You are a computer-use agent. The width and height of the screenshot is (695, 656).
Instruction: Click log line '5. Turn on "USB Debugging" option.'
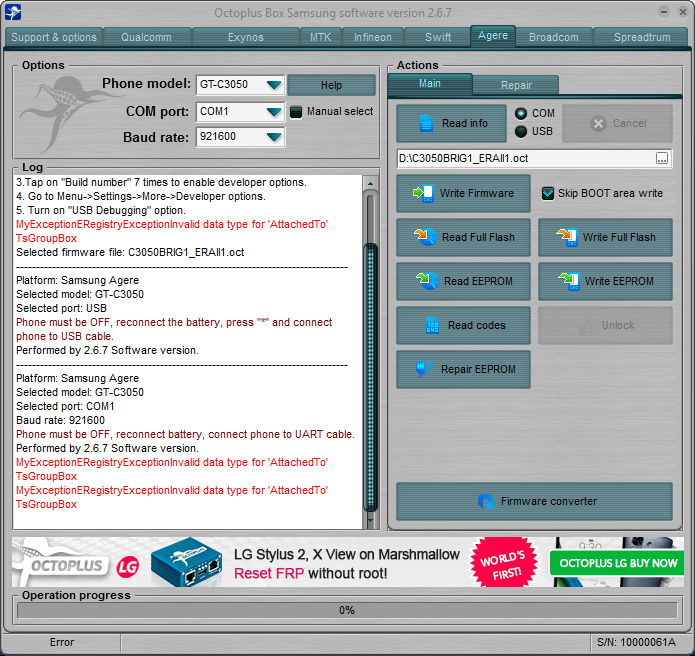[101, 211]
